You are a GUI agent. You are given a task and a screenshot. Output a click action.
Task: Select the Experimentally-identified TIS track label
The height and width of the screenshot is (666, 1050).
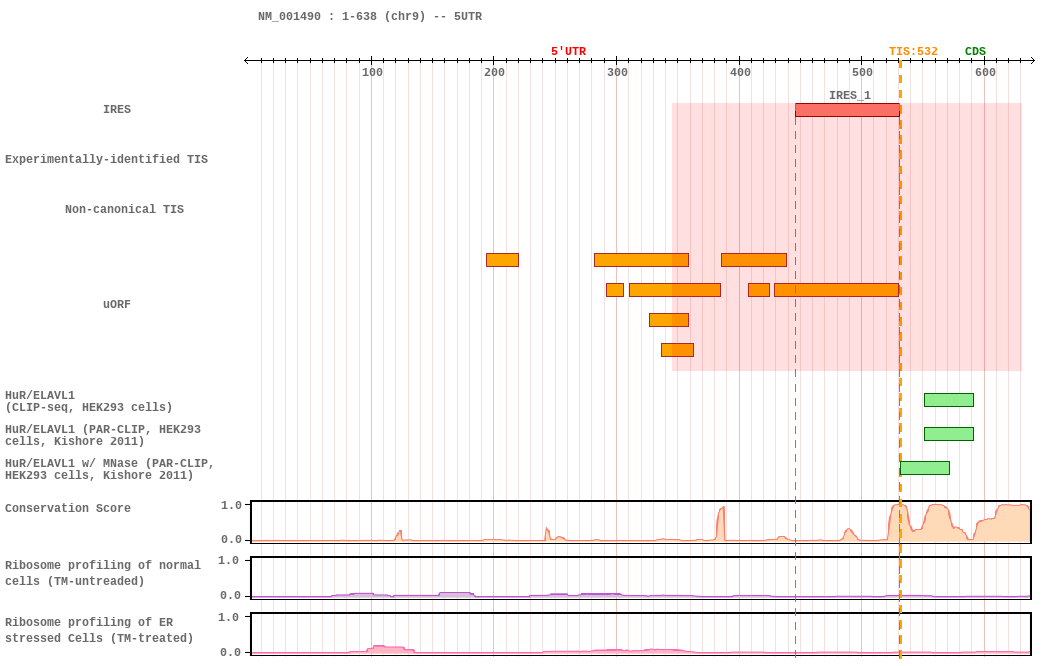click(x=106, y=160)
